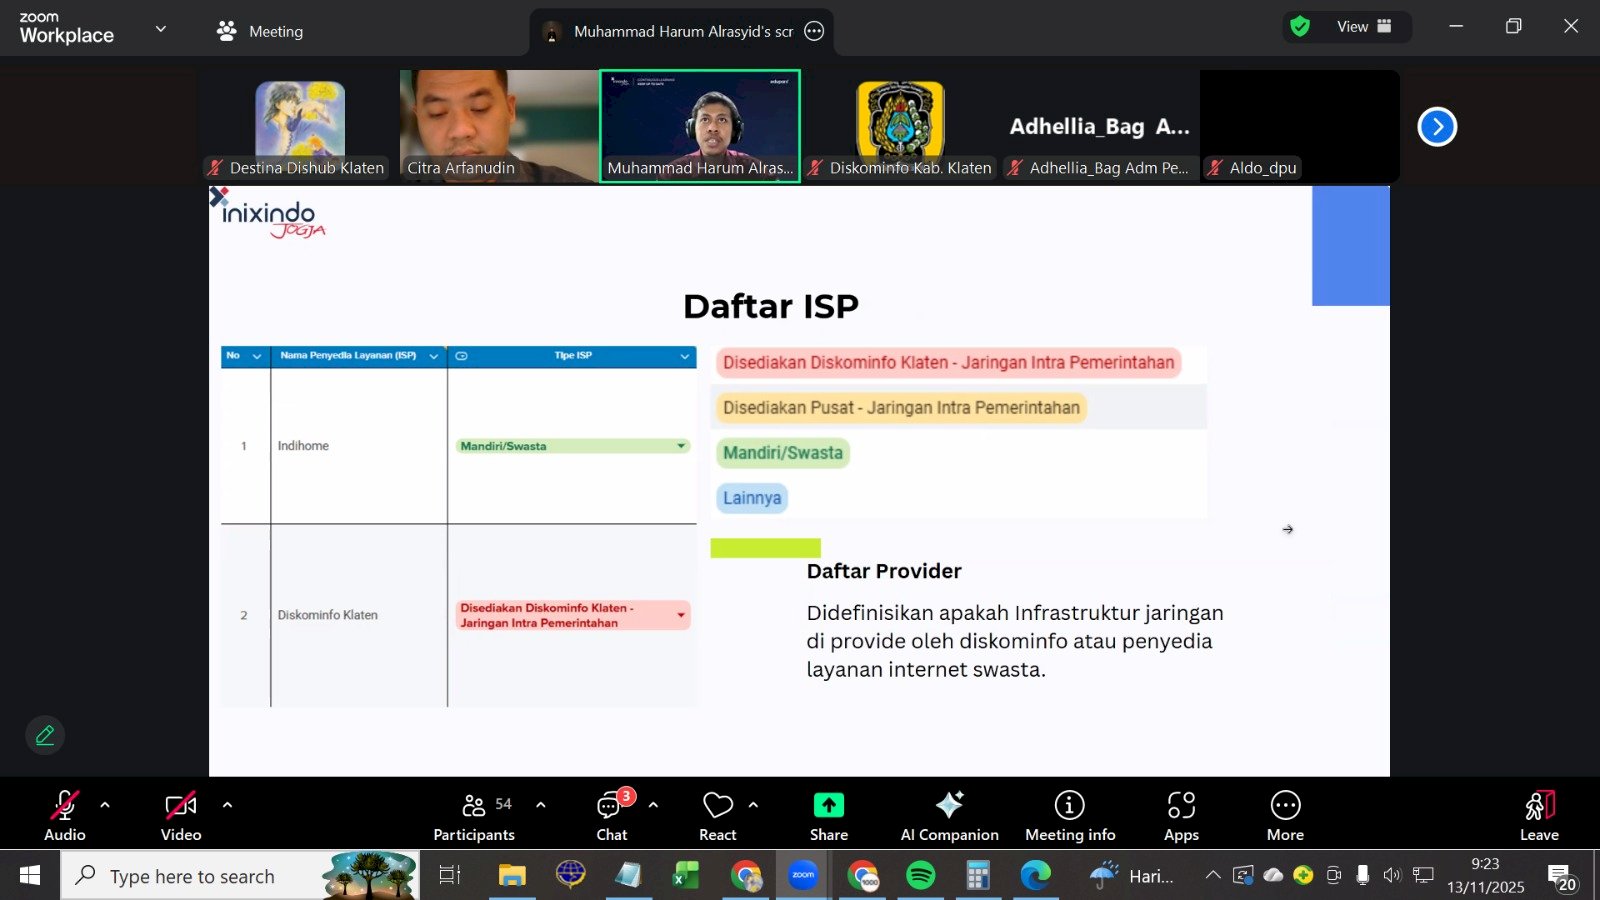The height and width of the screenshot is (900, 1600).
Task: Show next participants with blue arrow
Action: click(1437, 126)
